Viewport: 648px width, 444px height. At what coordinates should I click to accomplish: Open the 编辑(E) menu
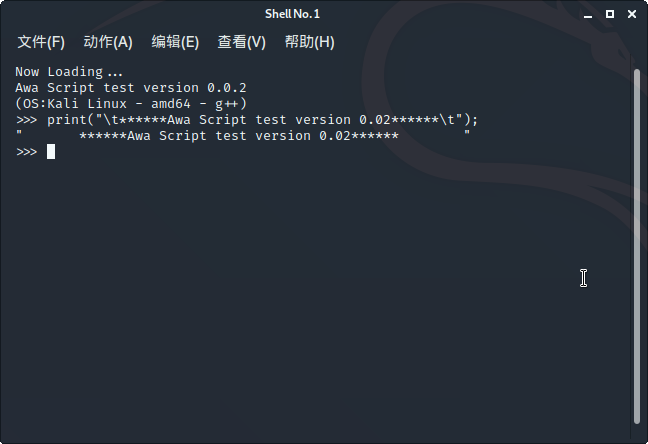(175, 42)
